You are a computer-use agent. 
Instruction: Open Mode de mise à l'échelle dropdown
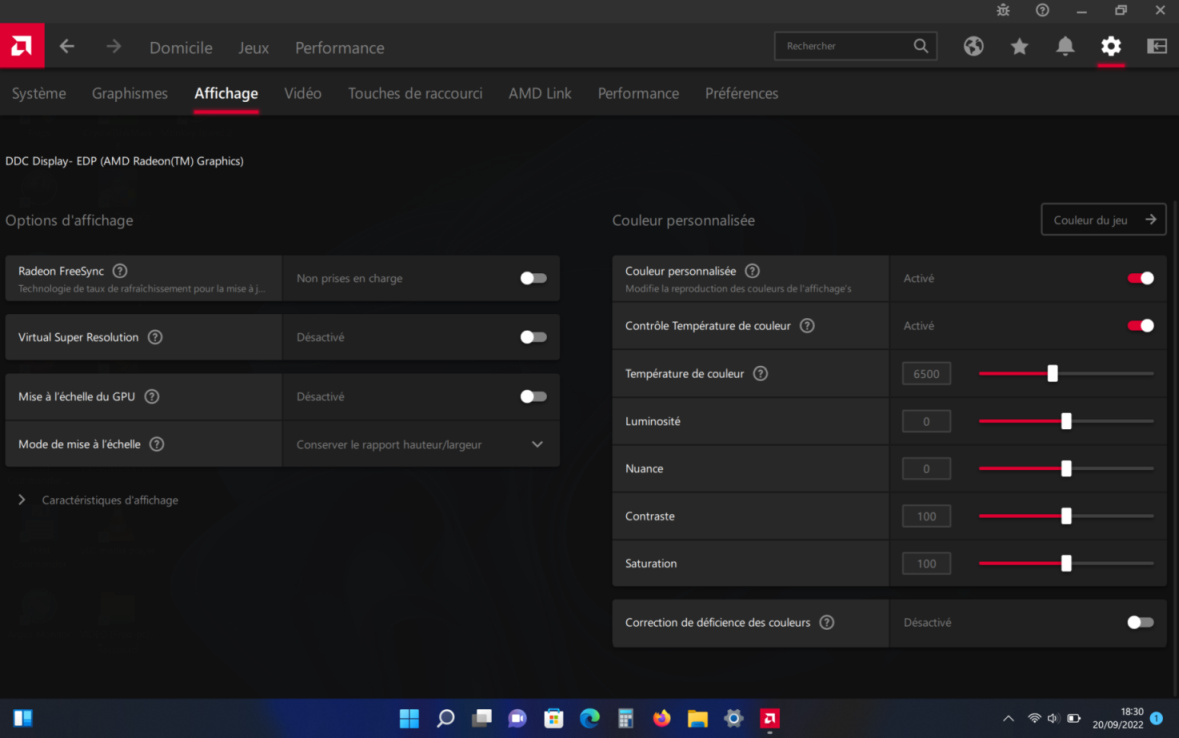click(x=421, y=445)
